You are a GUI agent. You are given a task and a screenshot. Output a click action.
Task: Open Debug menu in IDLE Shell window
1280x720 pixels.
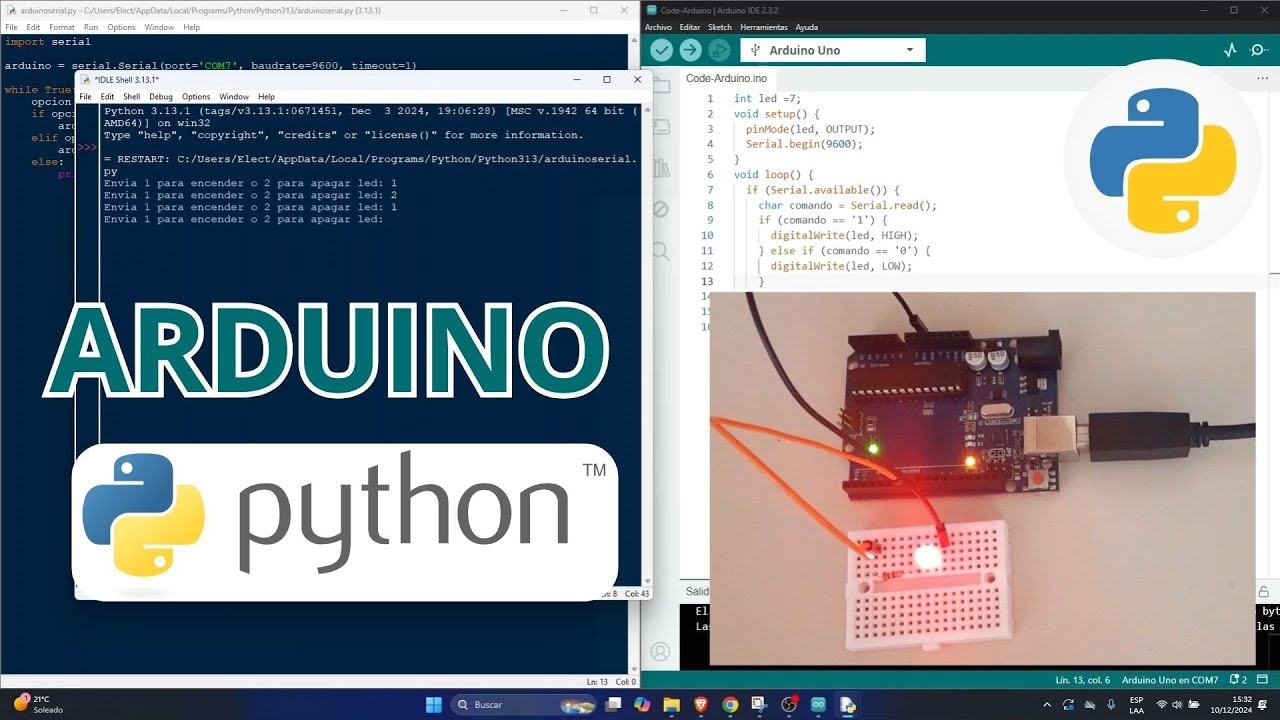pos(161,97)
